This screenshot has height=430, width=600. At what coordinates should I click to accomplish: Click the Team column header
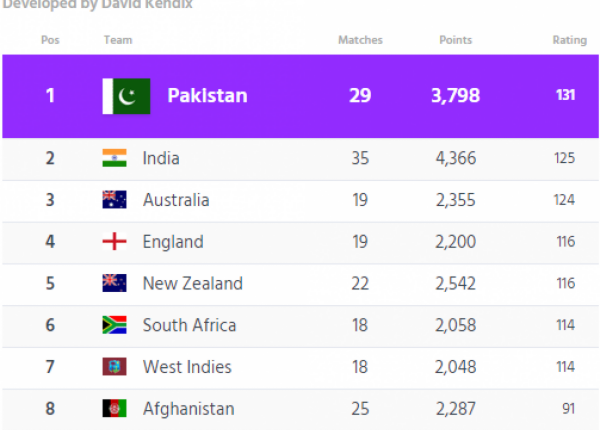pyautogui.click(x=118, y=40)
